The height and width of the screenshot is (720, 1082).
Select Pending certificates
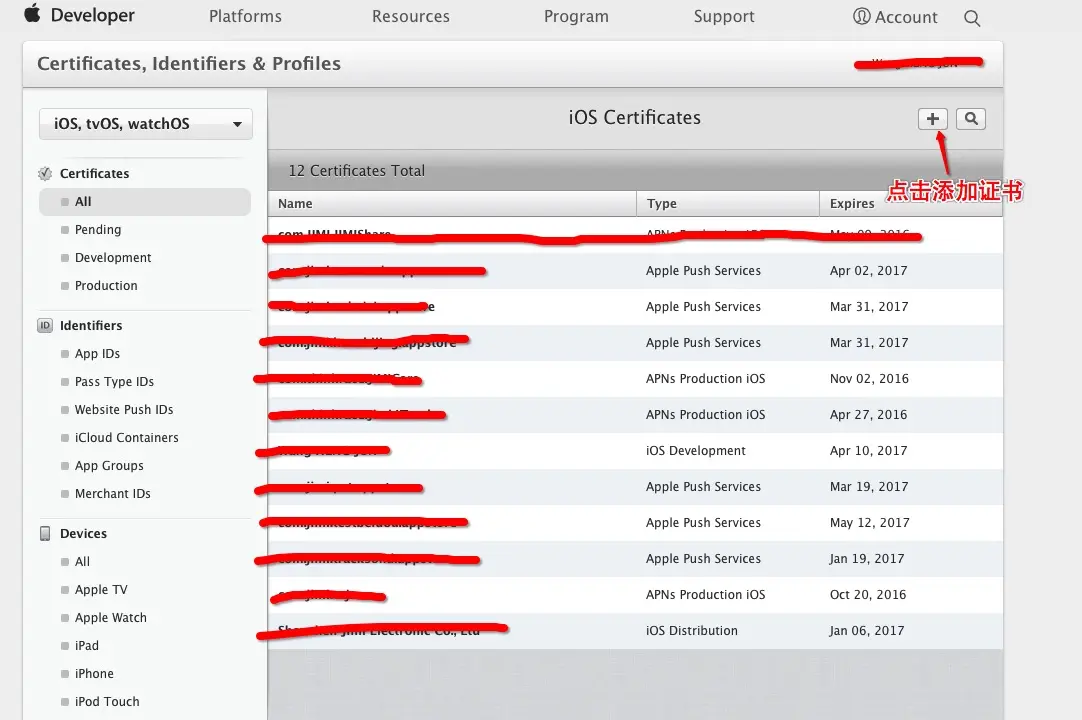97,229
